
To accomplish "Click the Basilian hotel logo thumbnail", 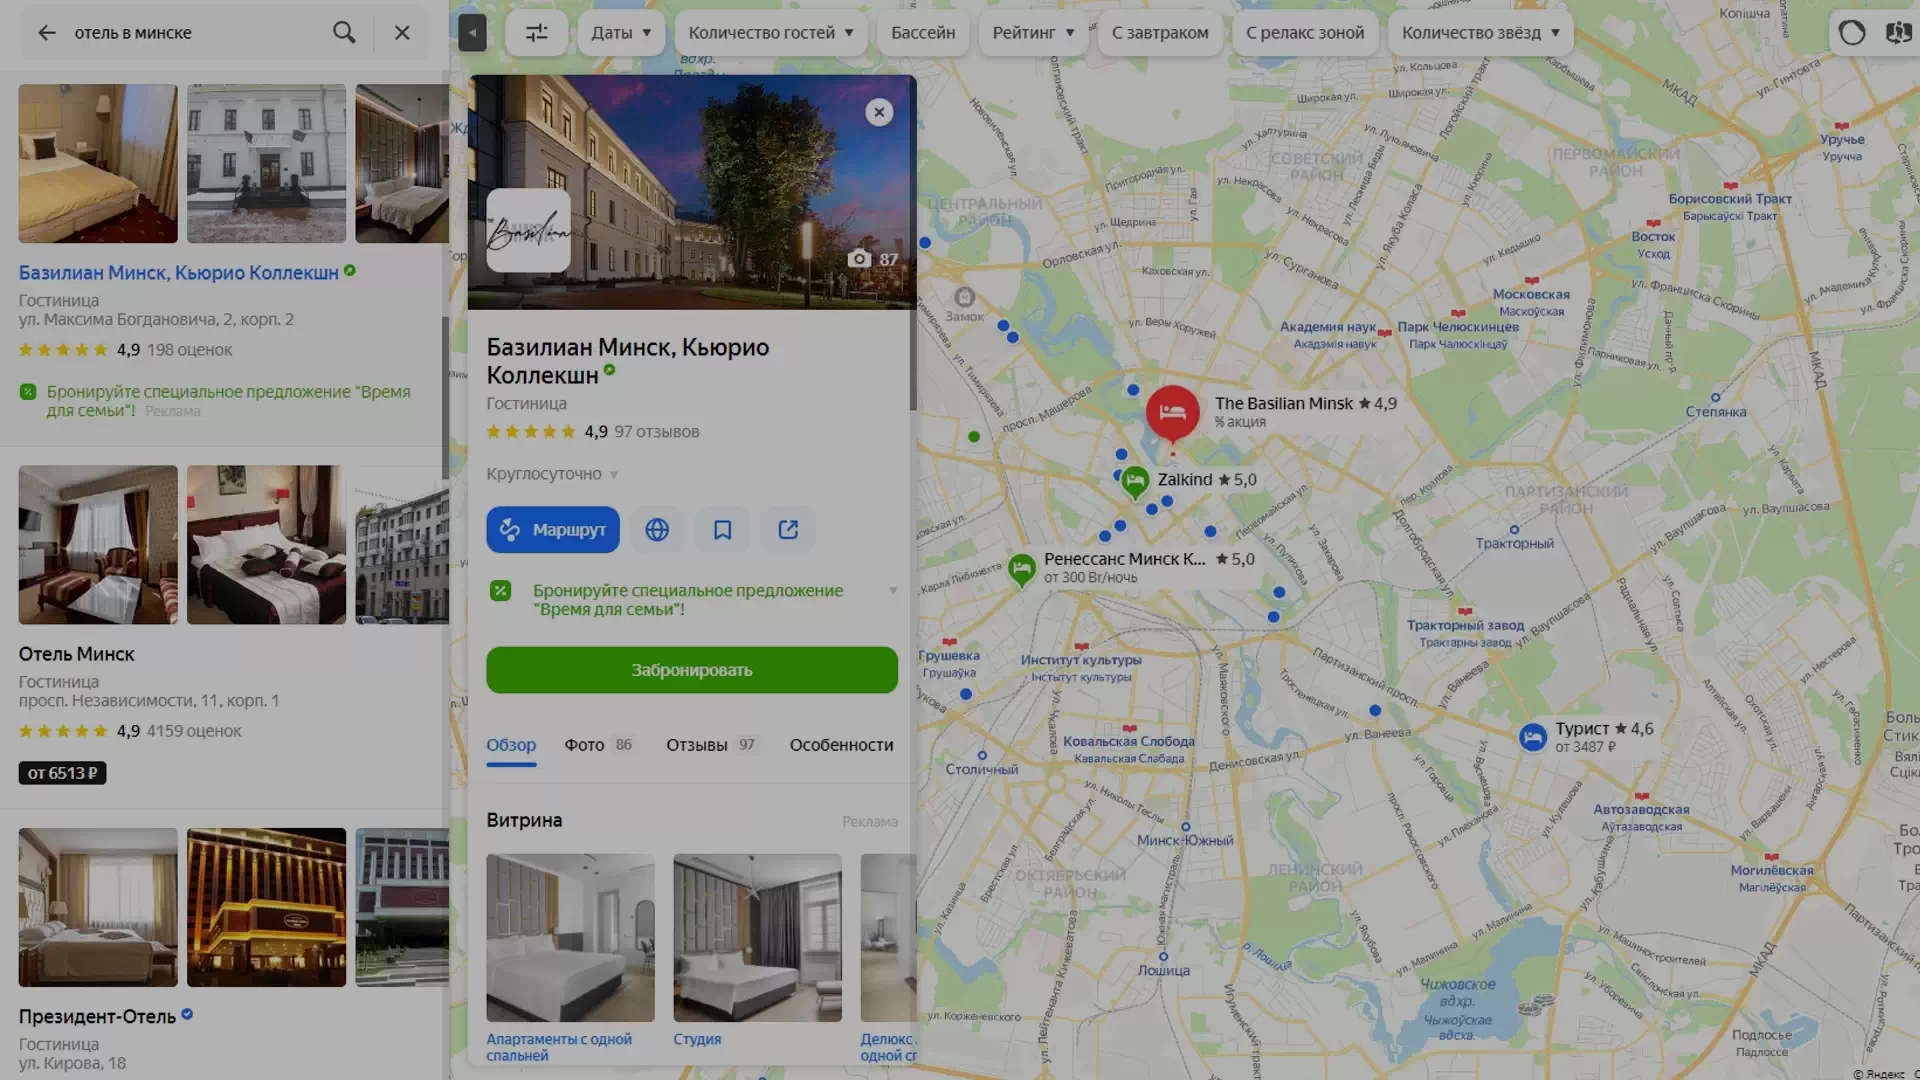I will [528, 231].
